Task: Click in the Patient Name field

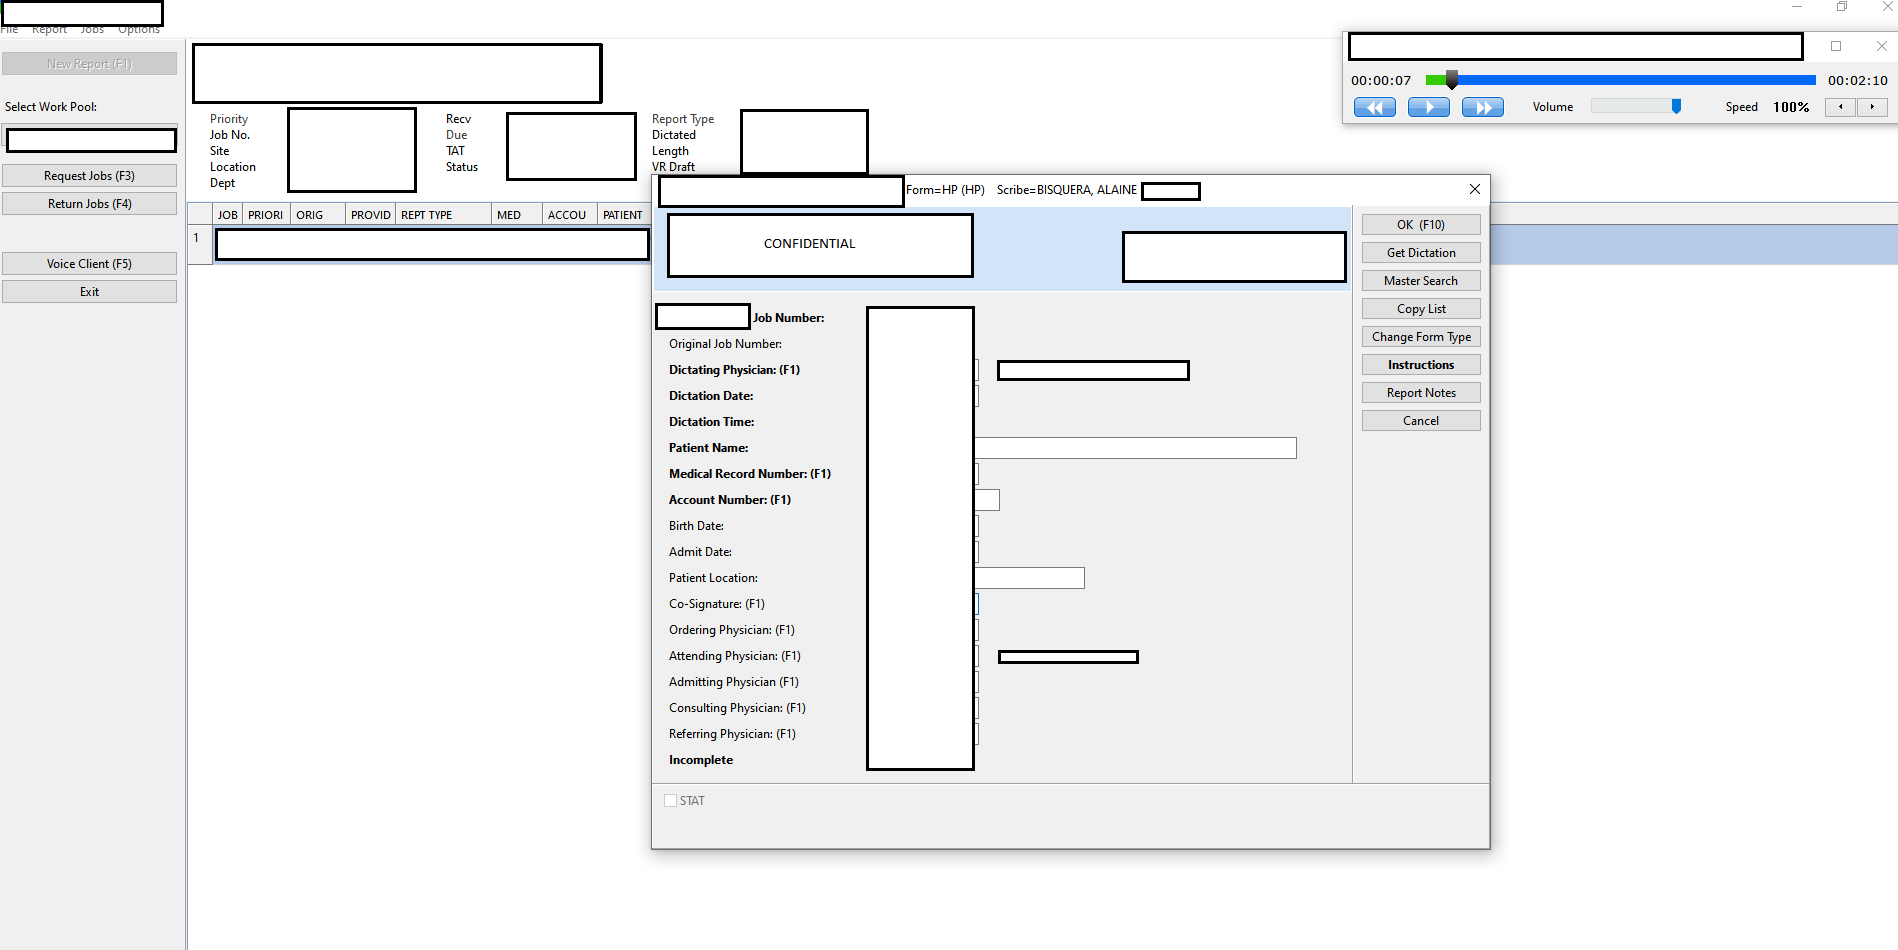Action: click(x=1135, y=448)
